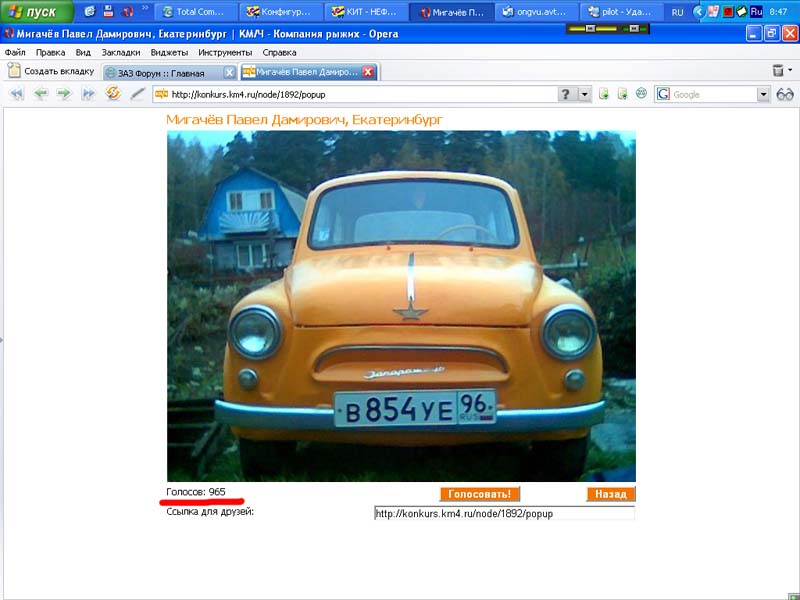Switch to Total Com... taskbar window

click(x=196, y=12)
